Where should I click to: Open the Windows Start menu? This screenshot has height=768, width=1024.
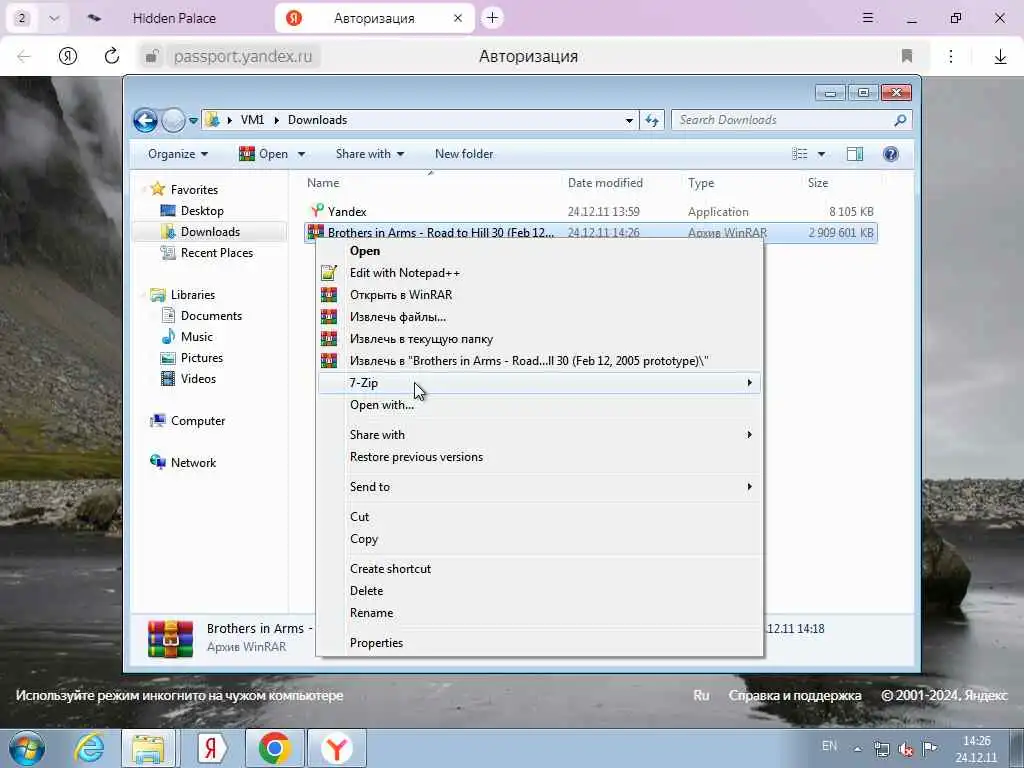click(x=27, y=748)
